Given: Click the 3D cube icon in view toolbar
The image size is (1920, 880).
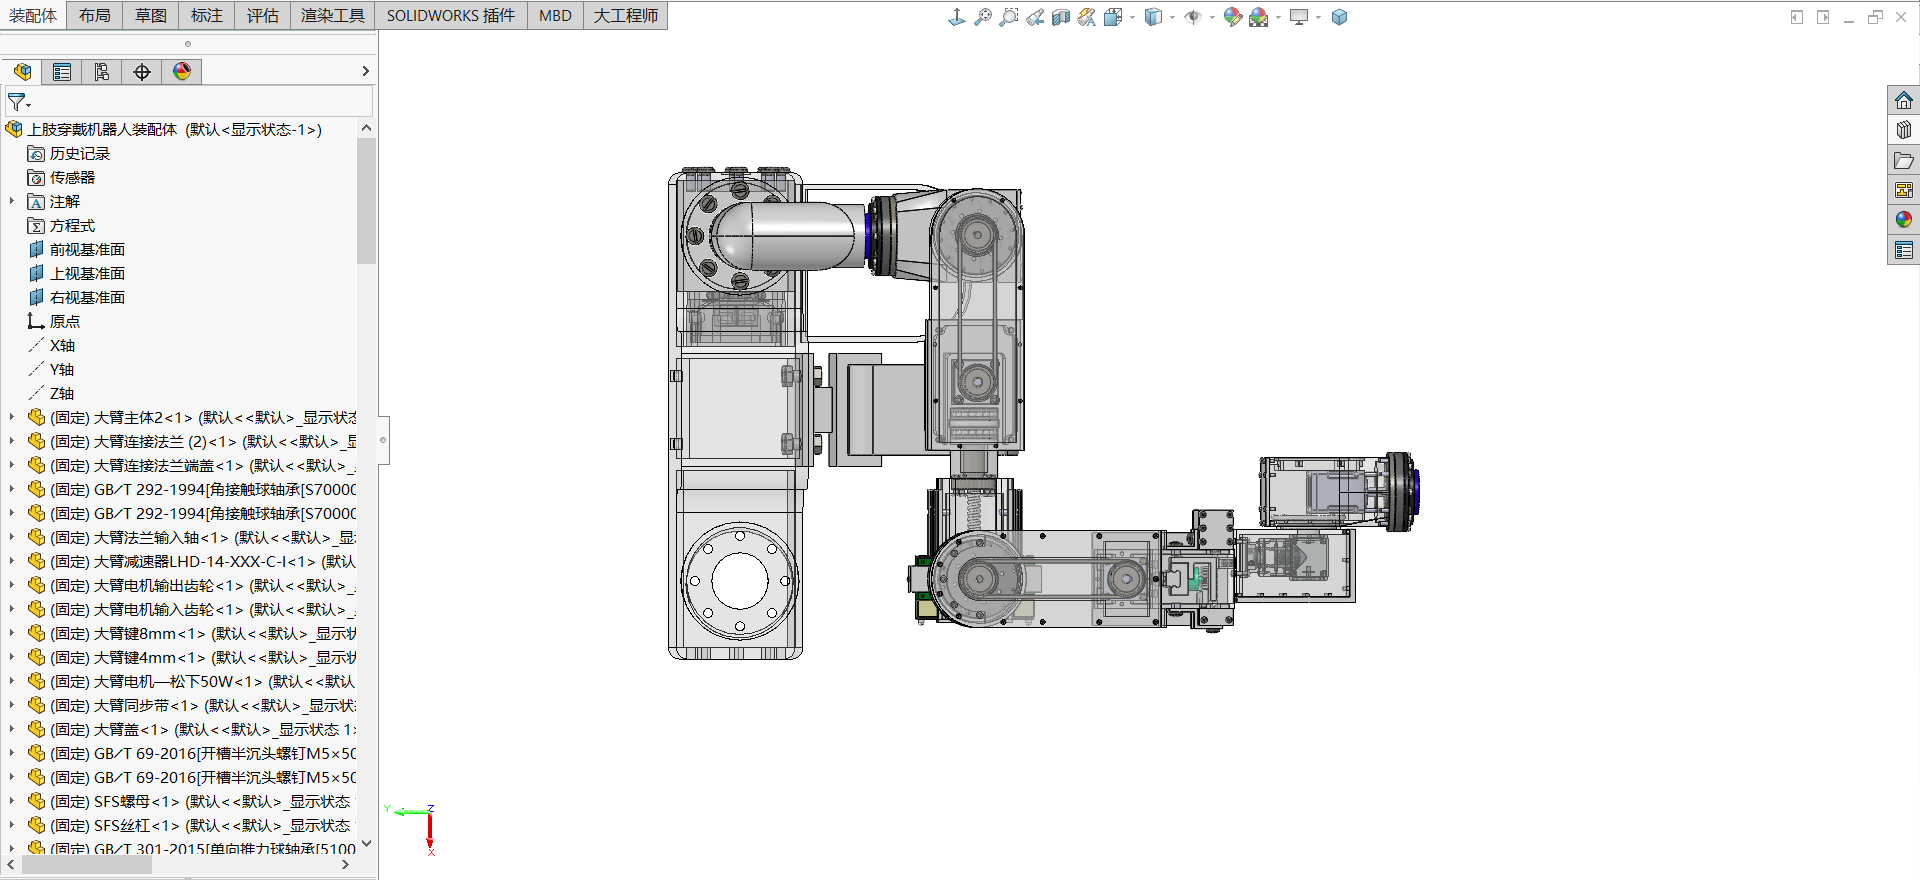Looking at the screenshot, I should [x=1339, y=17].
